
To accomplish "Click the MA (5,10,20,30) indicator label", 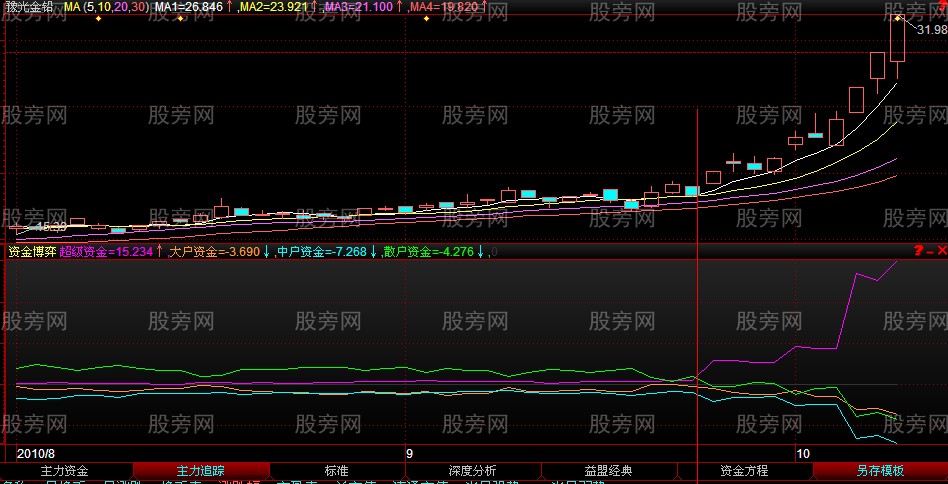I will 106,7.
